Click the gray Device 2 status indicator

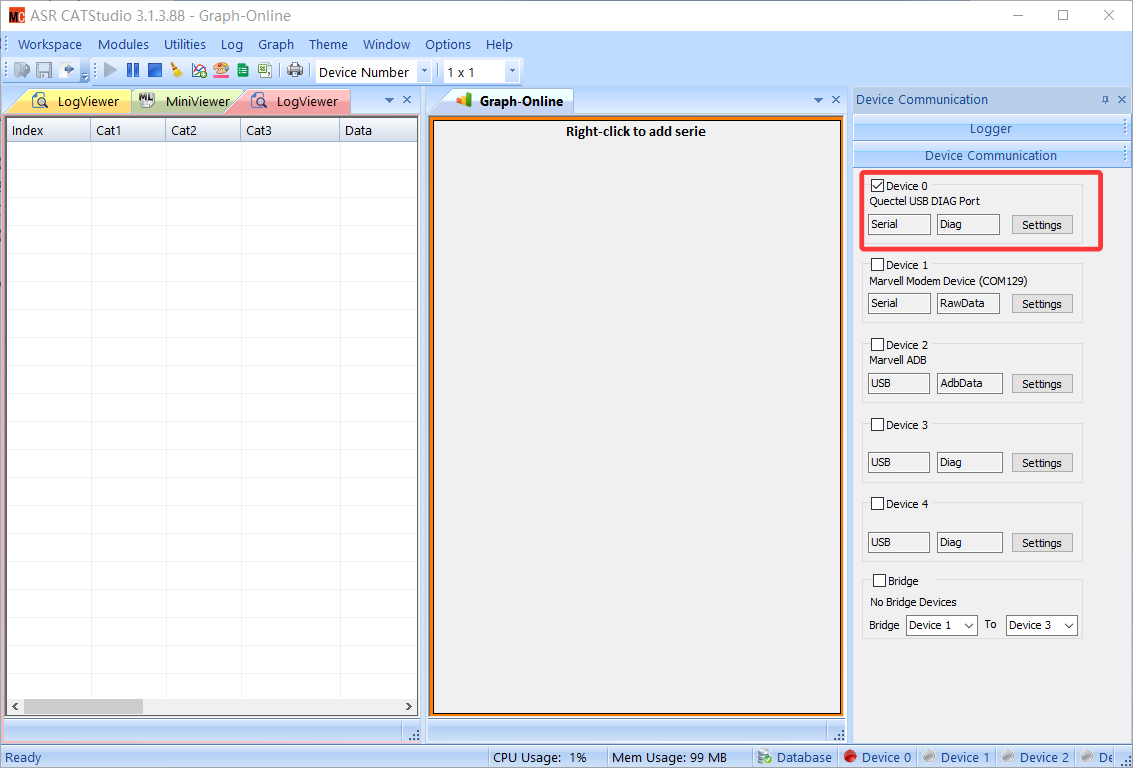click(x=1009, y=757)
